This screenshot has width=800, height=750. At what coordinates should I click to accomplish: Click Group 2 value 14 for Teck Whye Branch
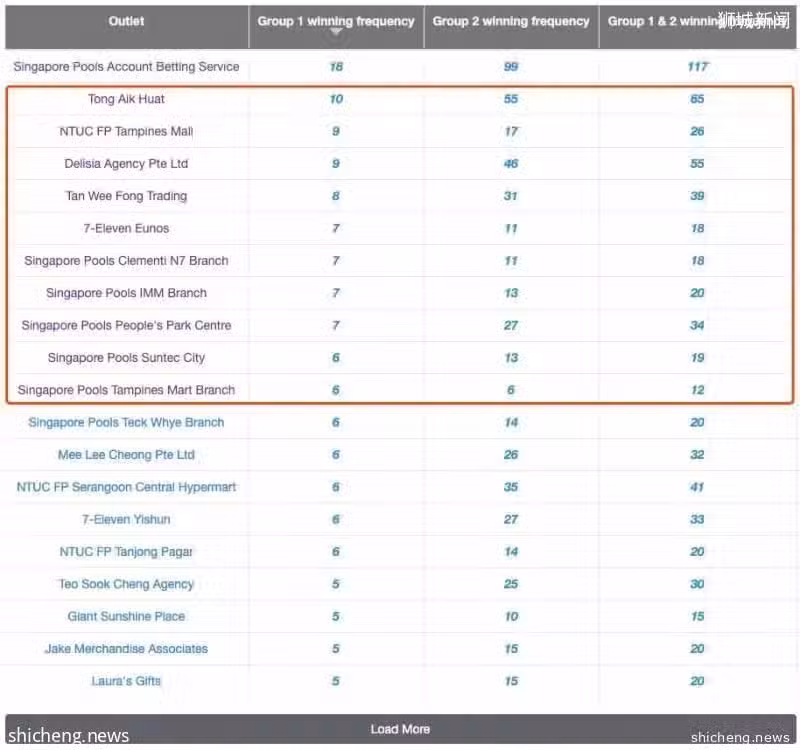(511, 422)
